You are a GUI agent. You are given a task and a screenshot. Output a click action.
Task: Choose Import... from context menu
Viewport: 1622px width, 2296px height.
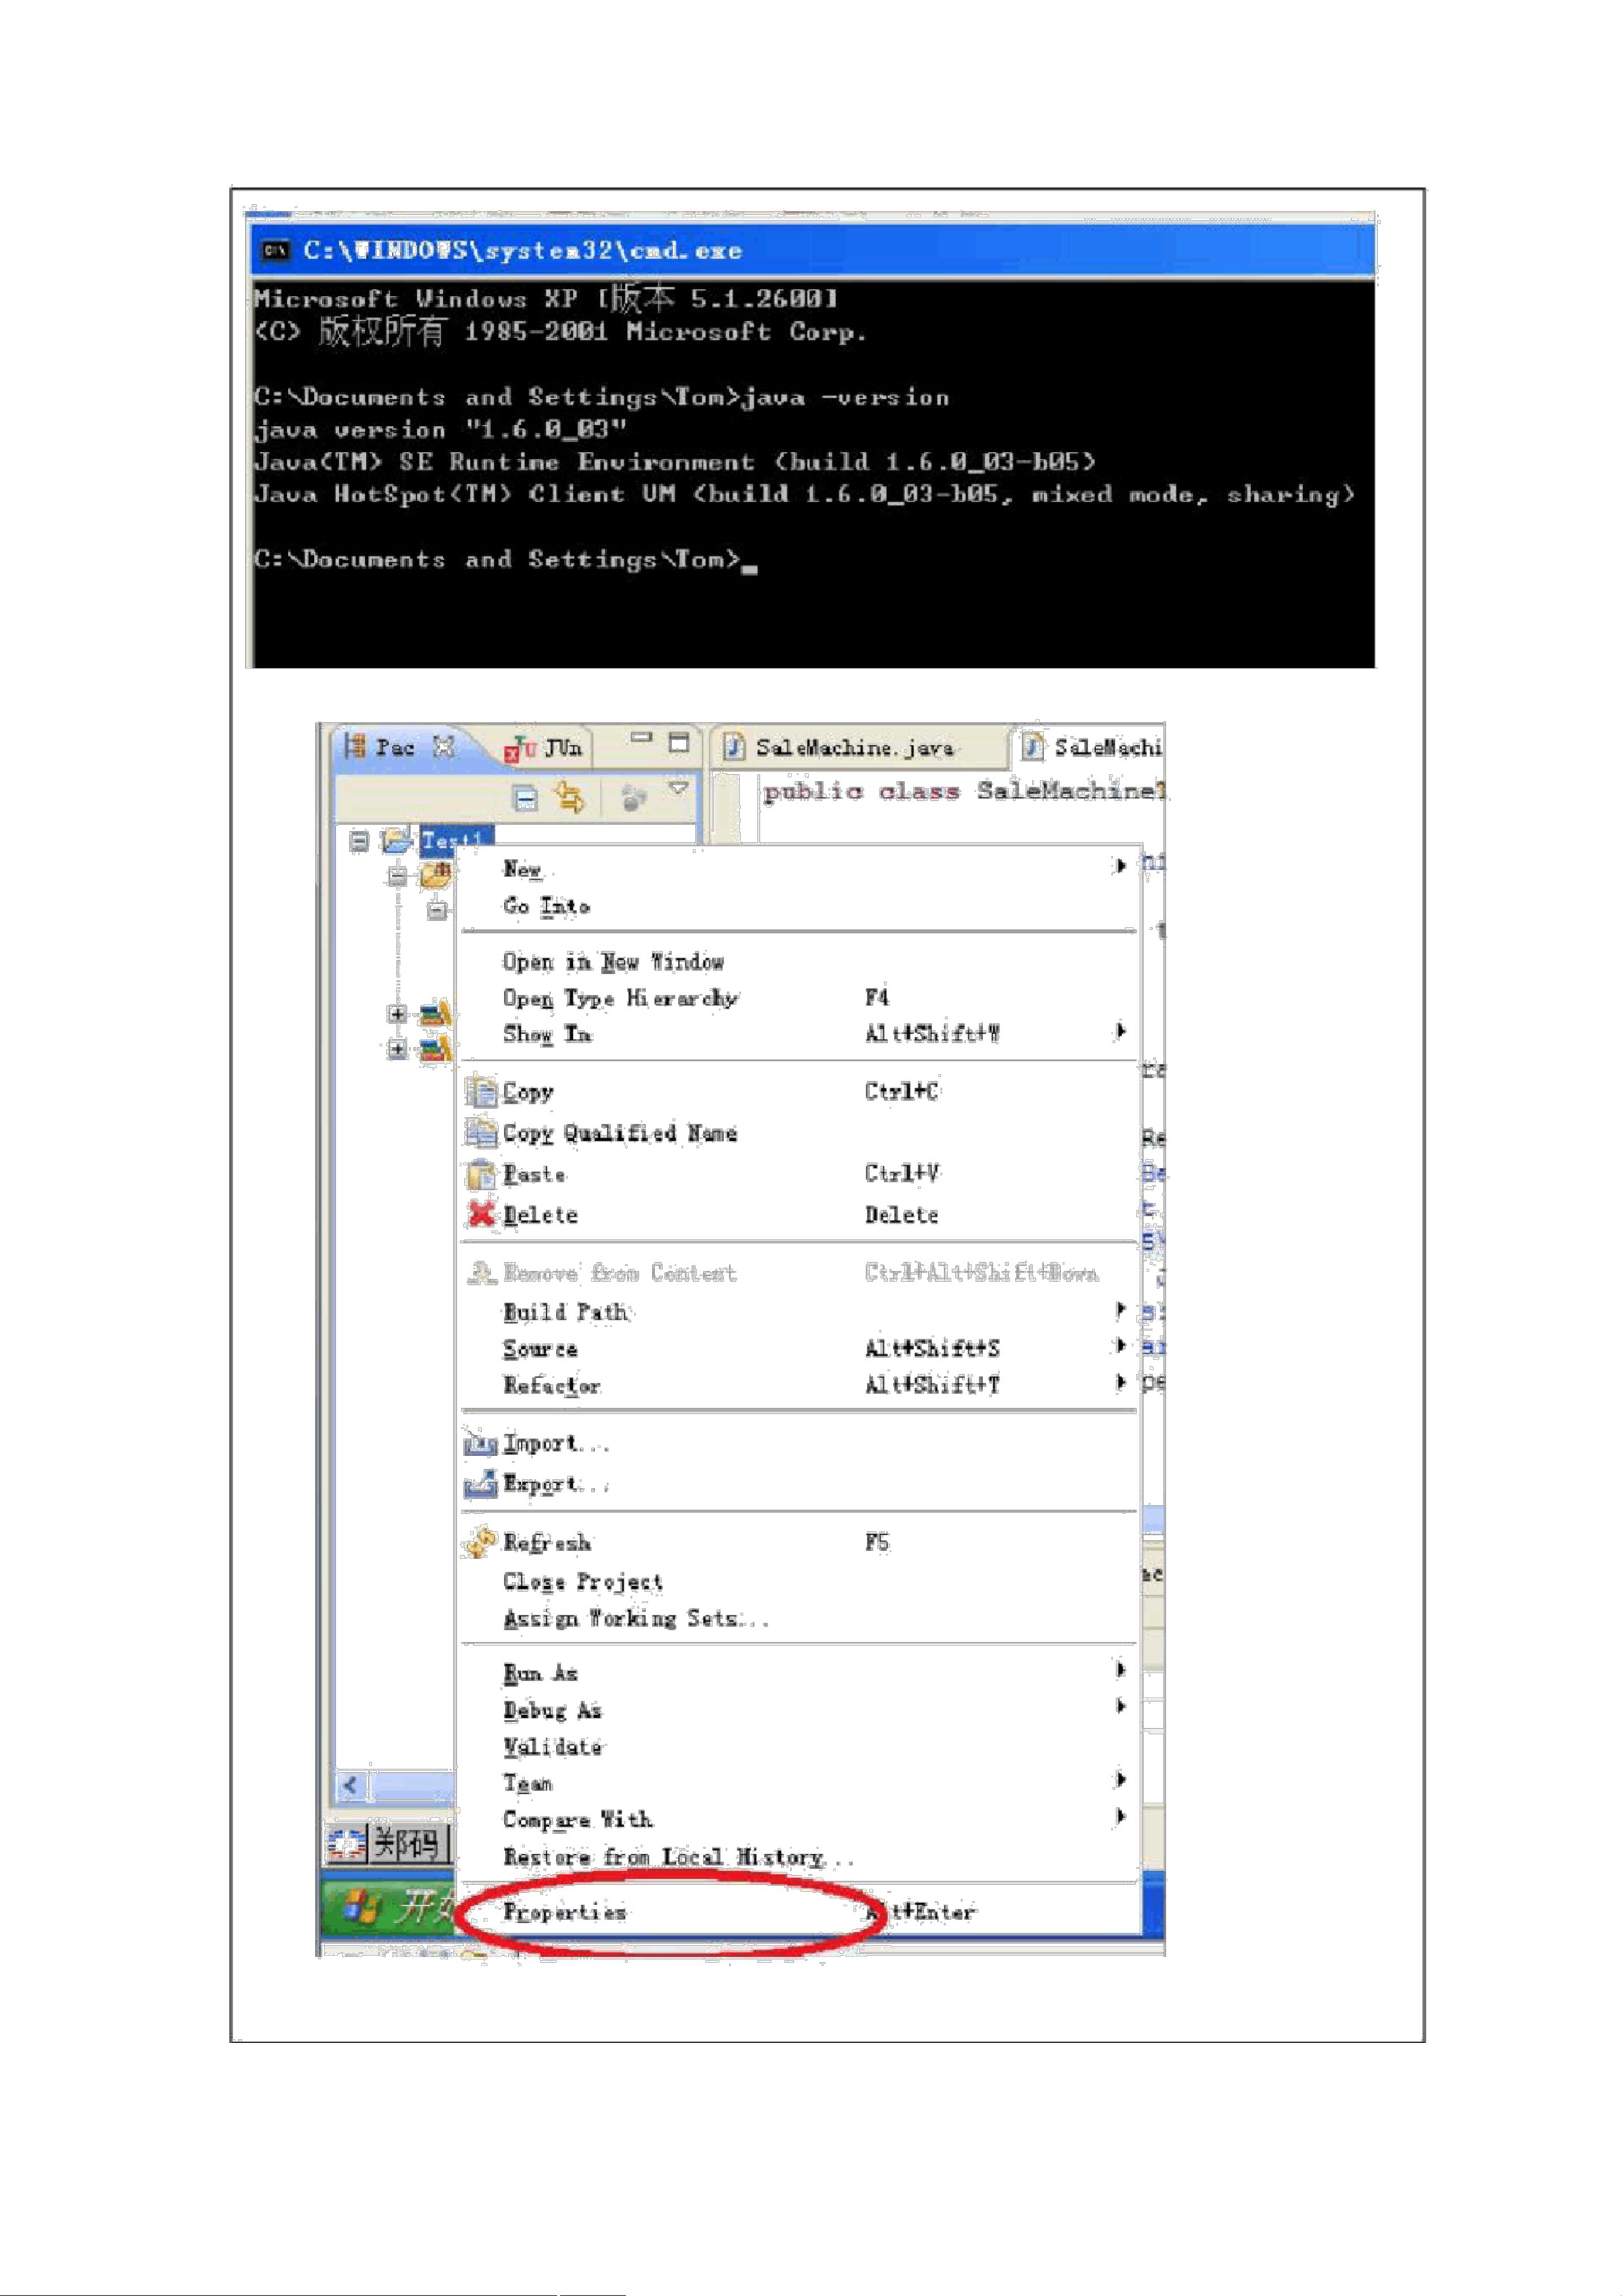coord(798,1443)
